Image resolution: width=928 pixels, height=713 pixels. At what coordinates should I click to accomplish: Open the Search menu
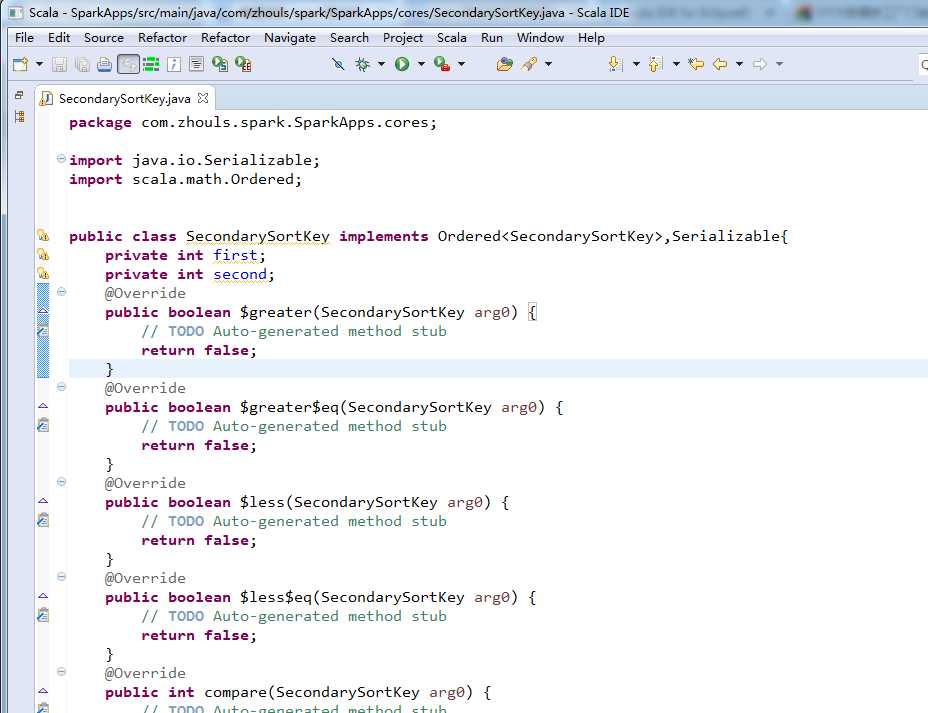[x=349, y=37]
